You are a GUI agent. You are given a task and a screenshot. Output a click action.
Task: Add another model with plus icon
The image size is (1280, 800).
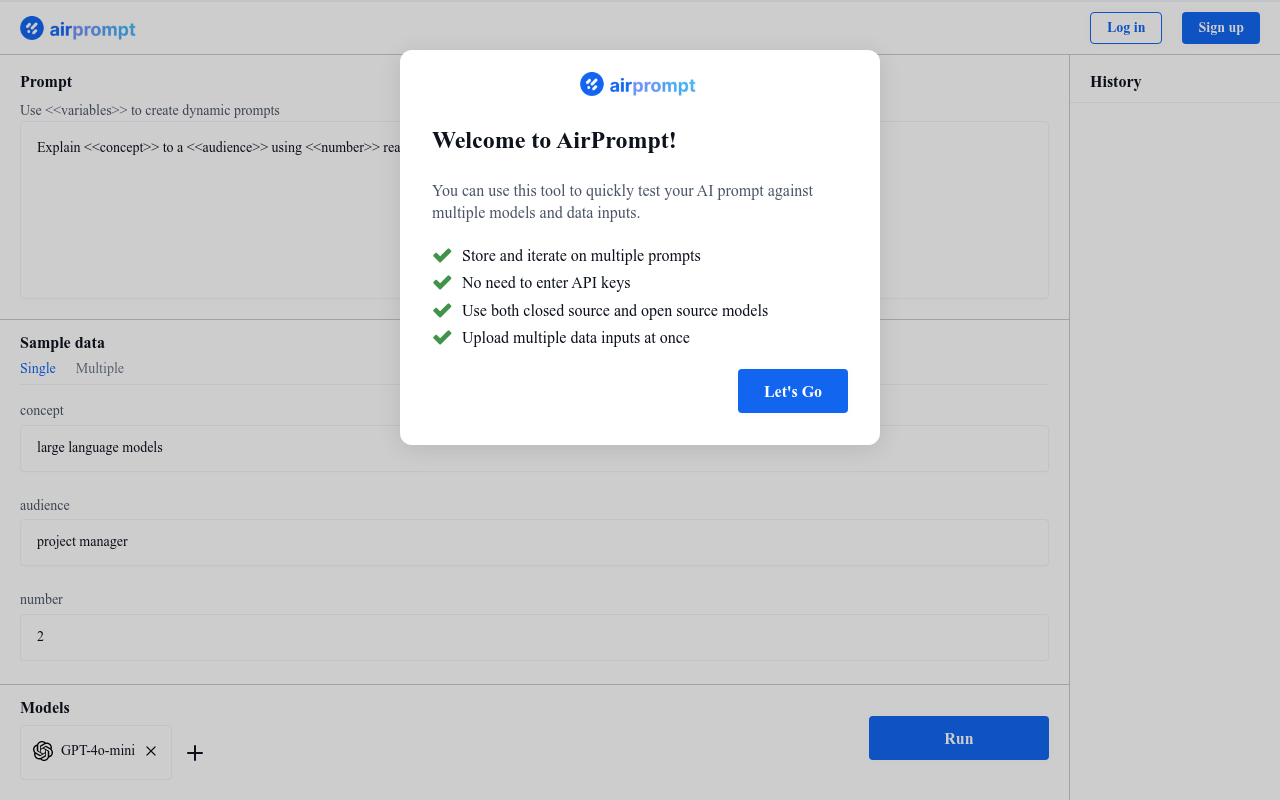coord(195,753)
